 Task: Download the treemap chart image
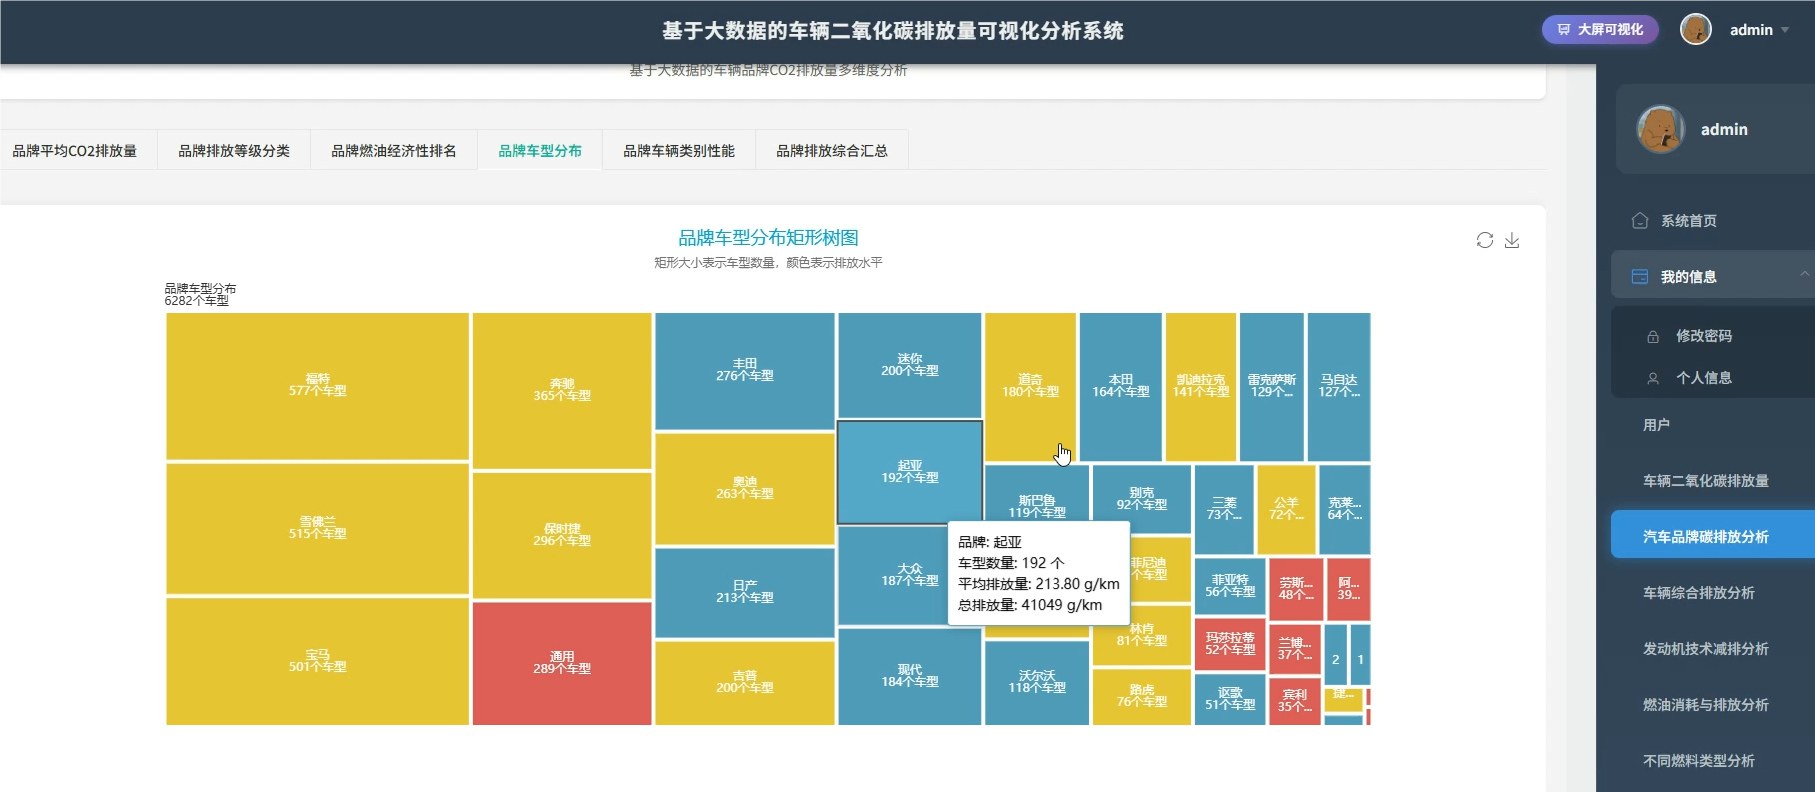pyautogui.click(x=1512, y=240)
